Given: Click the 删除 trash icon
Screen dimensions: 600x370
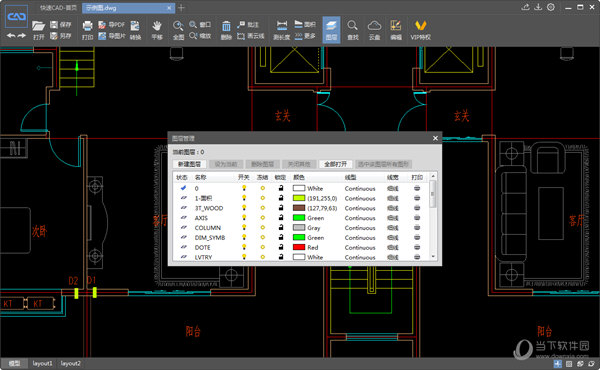Looking at the screenshot, I should point(226,30).
